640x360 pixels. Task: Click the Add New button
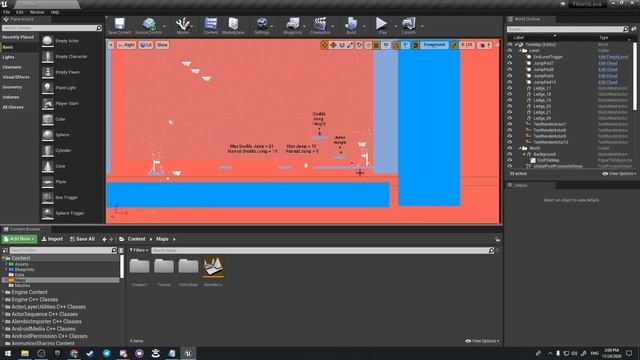click(19, 239)
